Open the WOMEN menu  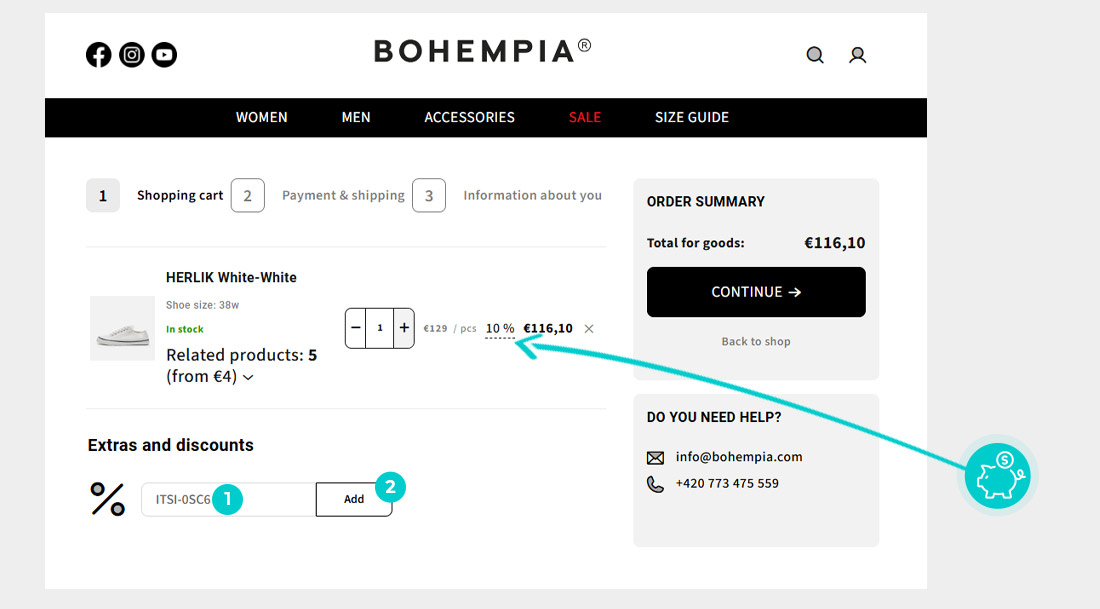pyautogui.click(x=261, y=117)
